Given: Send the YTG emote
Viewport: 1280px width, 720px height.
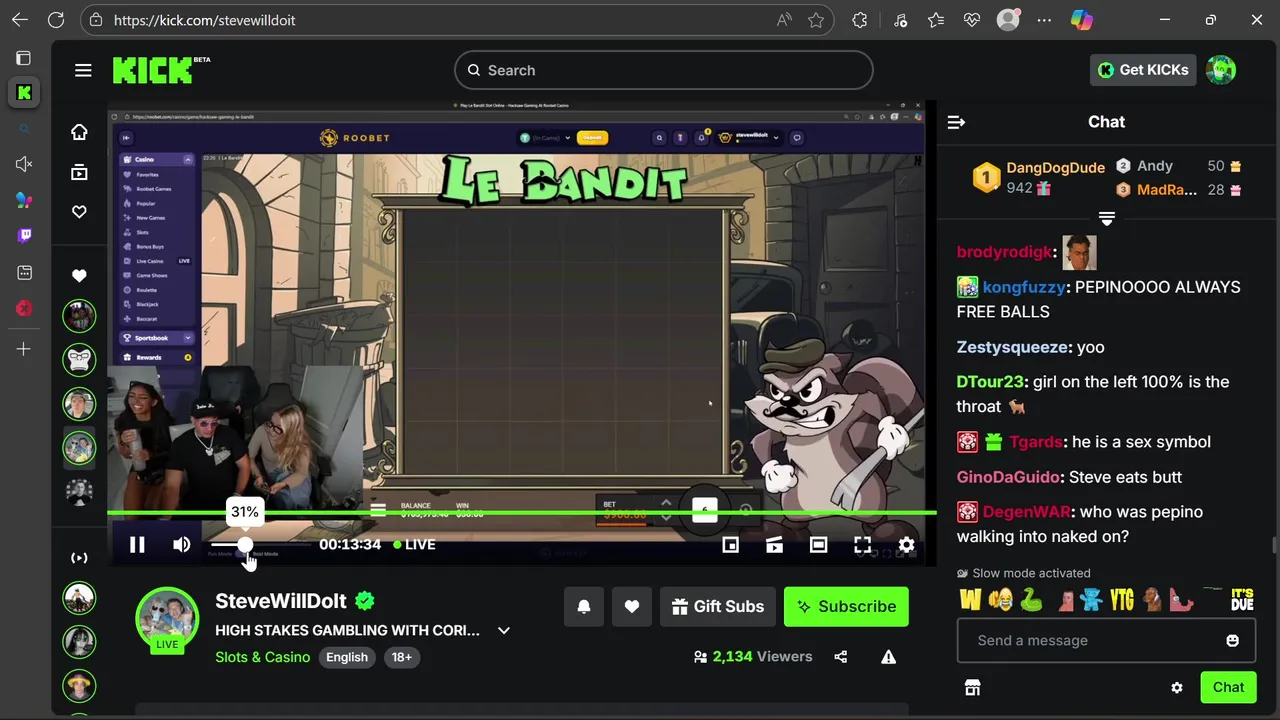Looking at the screenshot, I should pyautogui.click(x=1122, y=600).
